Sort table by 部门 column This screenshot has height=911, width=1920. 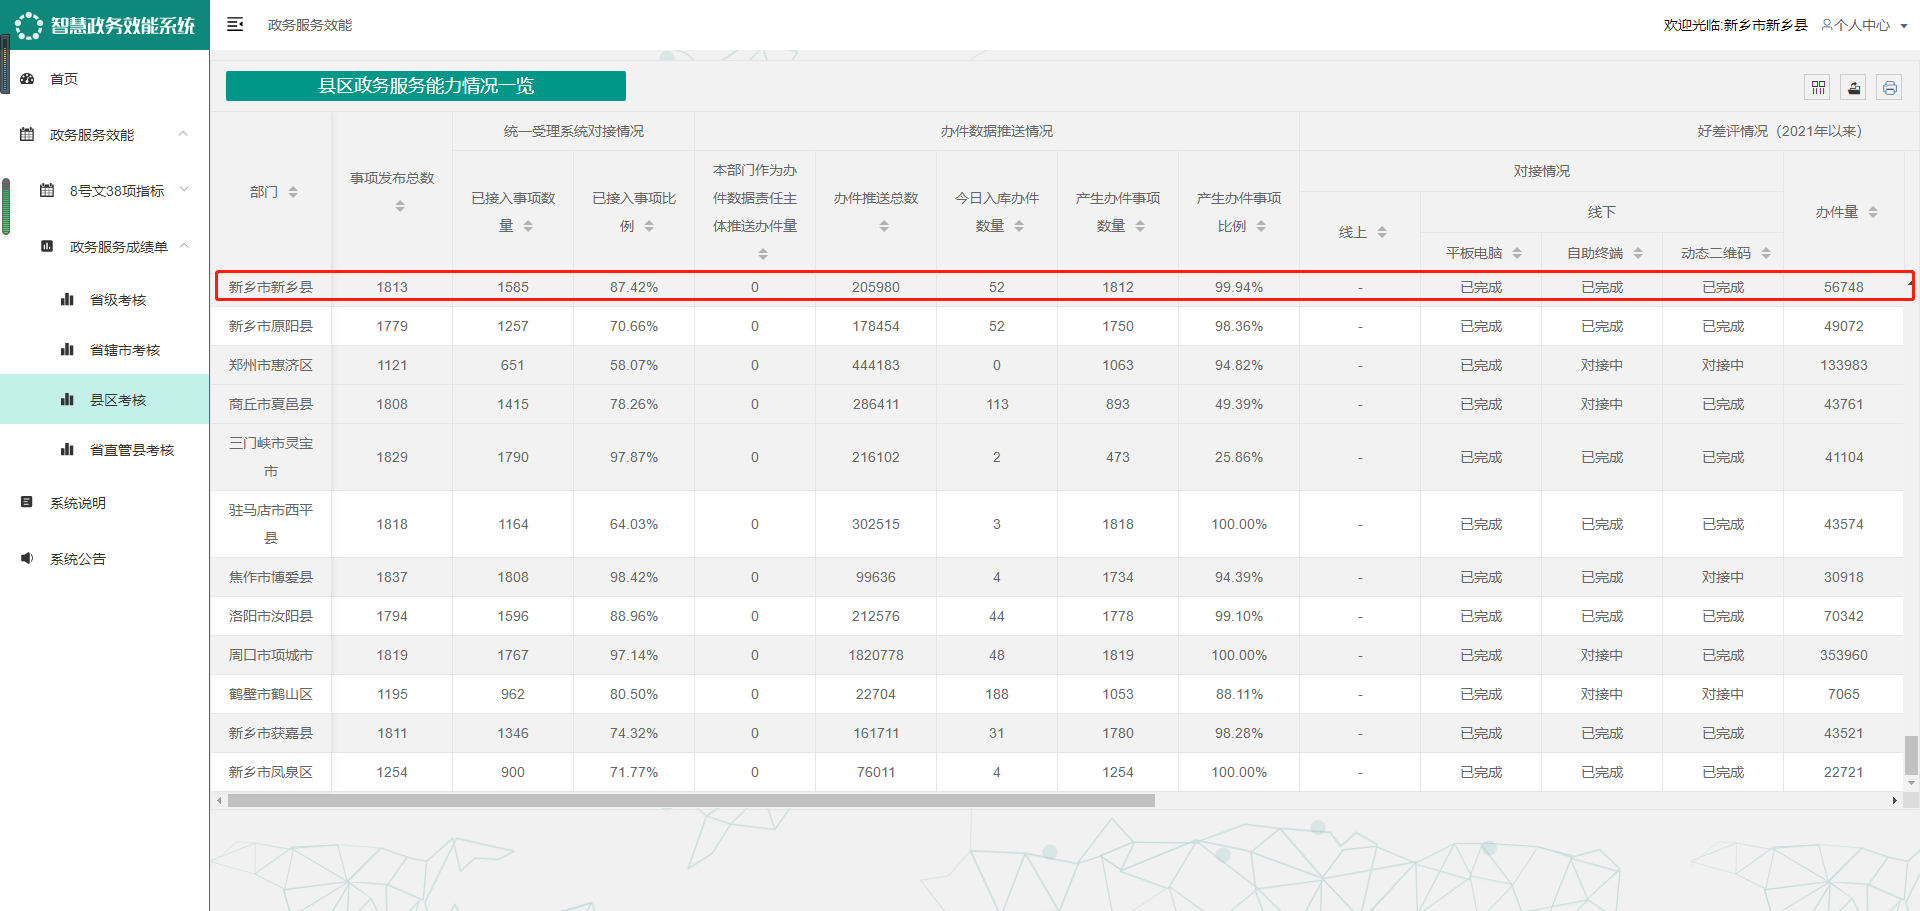(x=293, y=192)
